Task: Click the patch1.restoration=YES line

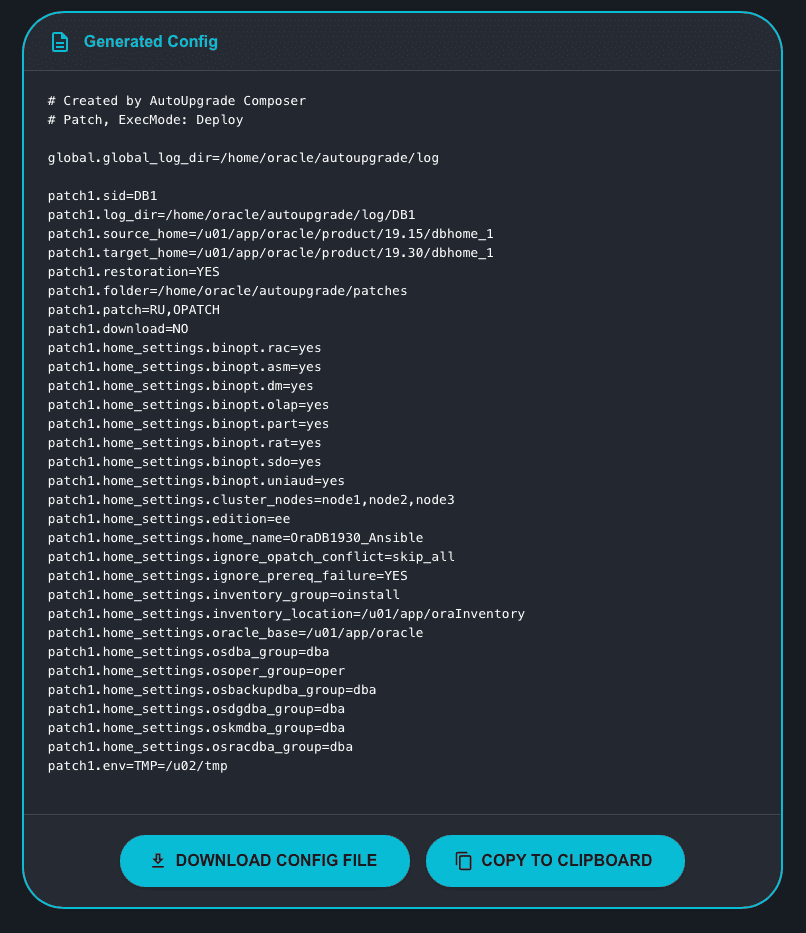Action: click(134, 272)
